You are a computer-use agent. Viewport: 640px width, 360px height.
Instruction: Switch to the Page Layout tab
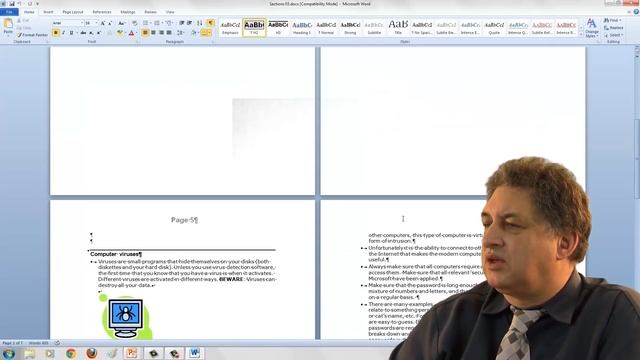tap(73, 12)
